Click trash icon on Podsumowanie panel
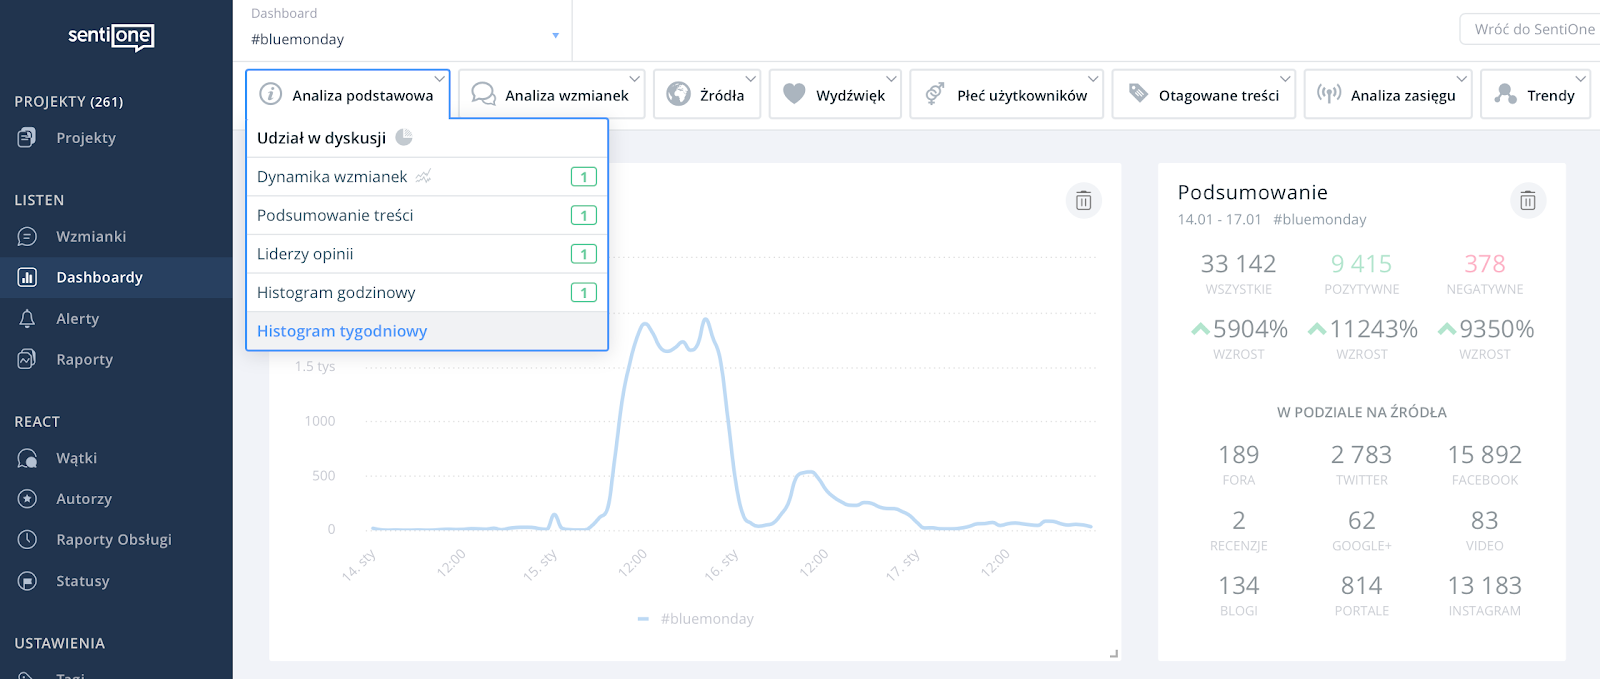This screenshot has width=1600, height=679. [1527, 201]
